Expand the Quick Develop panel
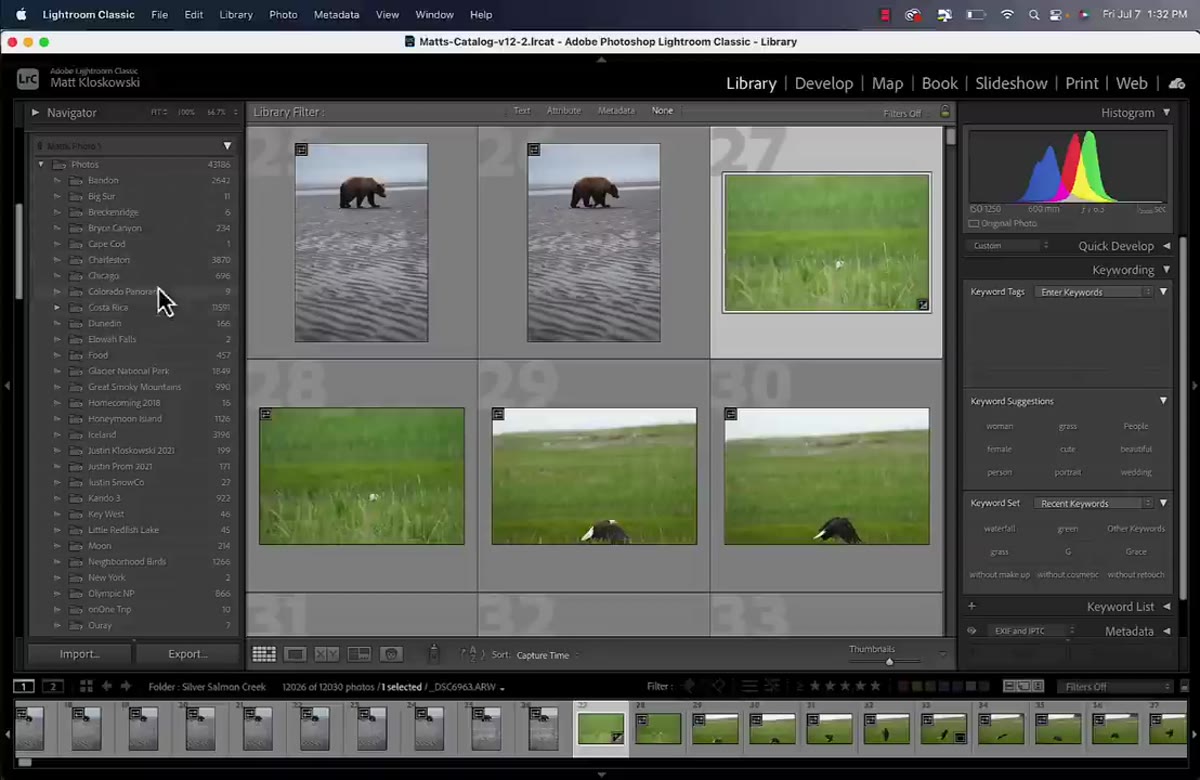Image resolution: width=1200 pixels, height=780 pixels. [x=1166, y=246]
